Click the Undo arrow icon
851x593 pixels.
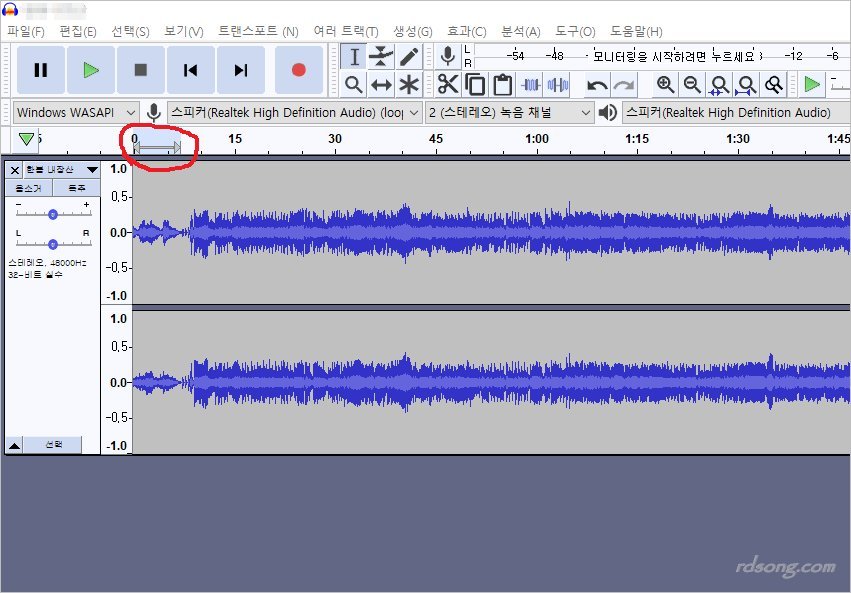[597, 84]
